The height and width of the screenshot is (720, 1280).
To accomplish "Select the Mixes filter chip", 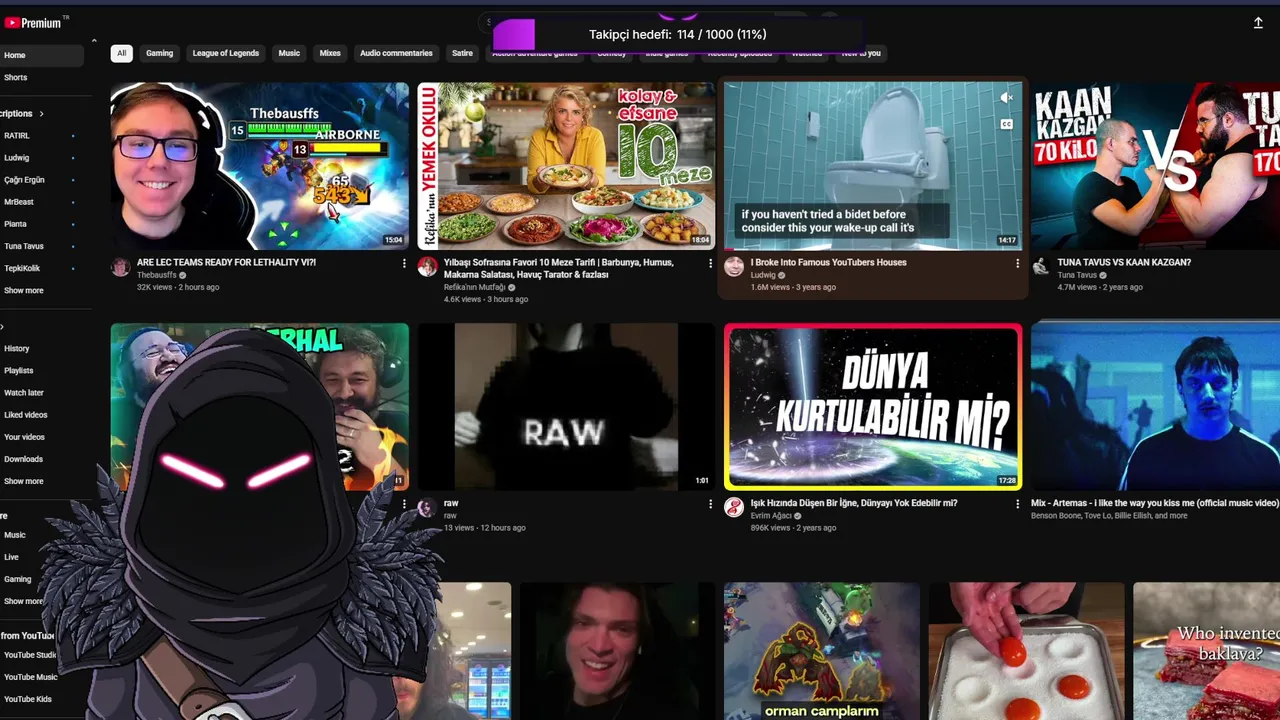I will (x=330, y=53).
